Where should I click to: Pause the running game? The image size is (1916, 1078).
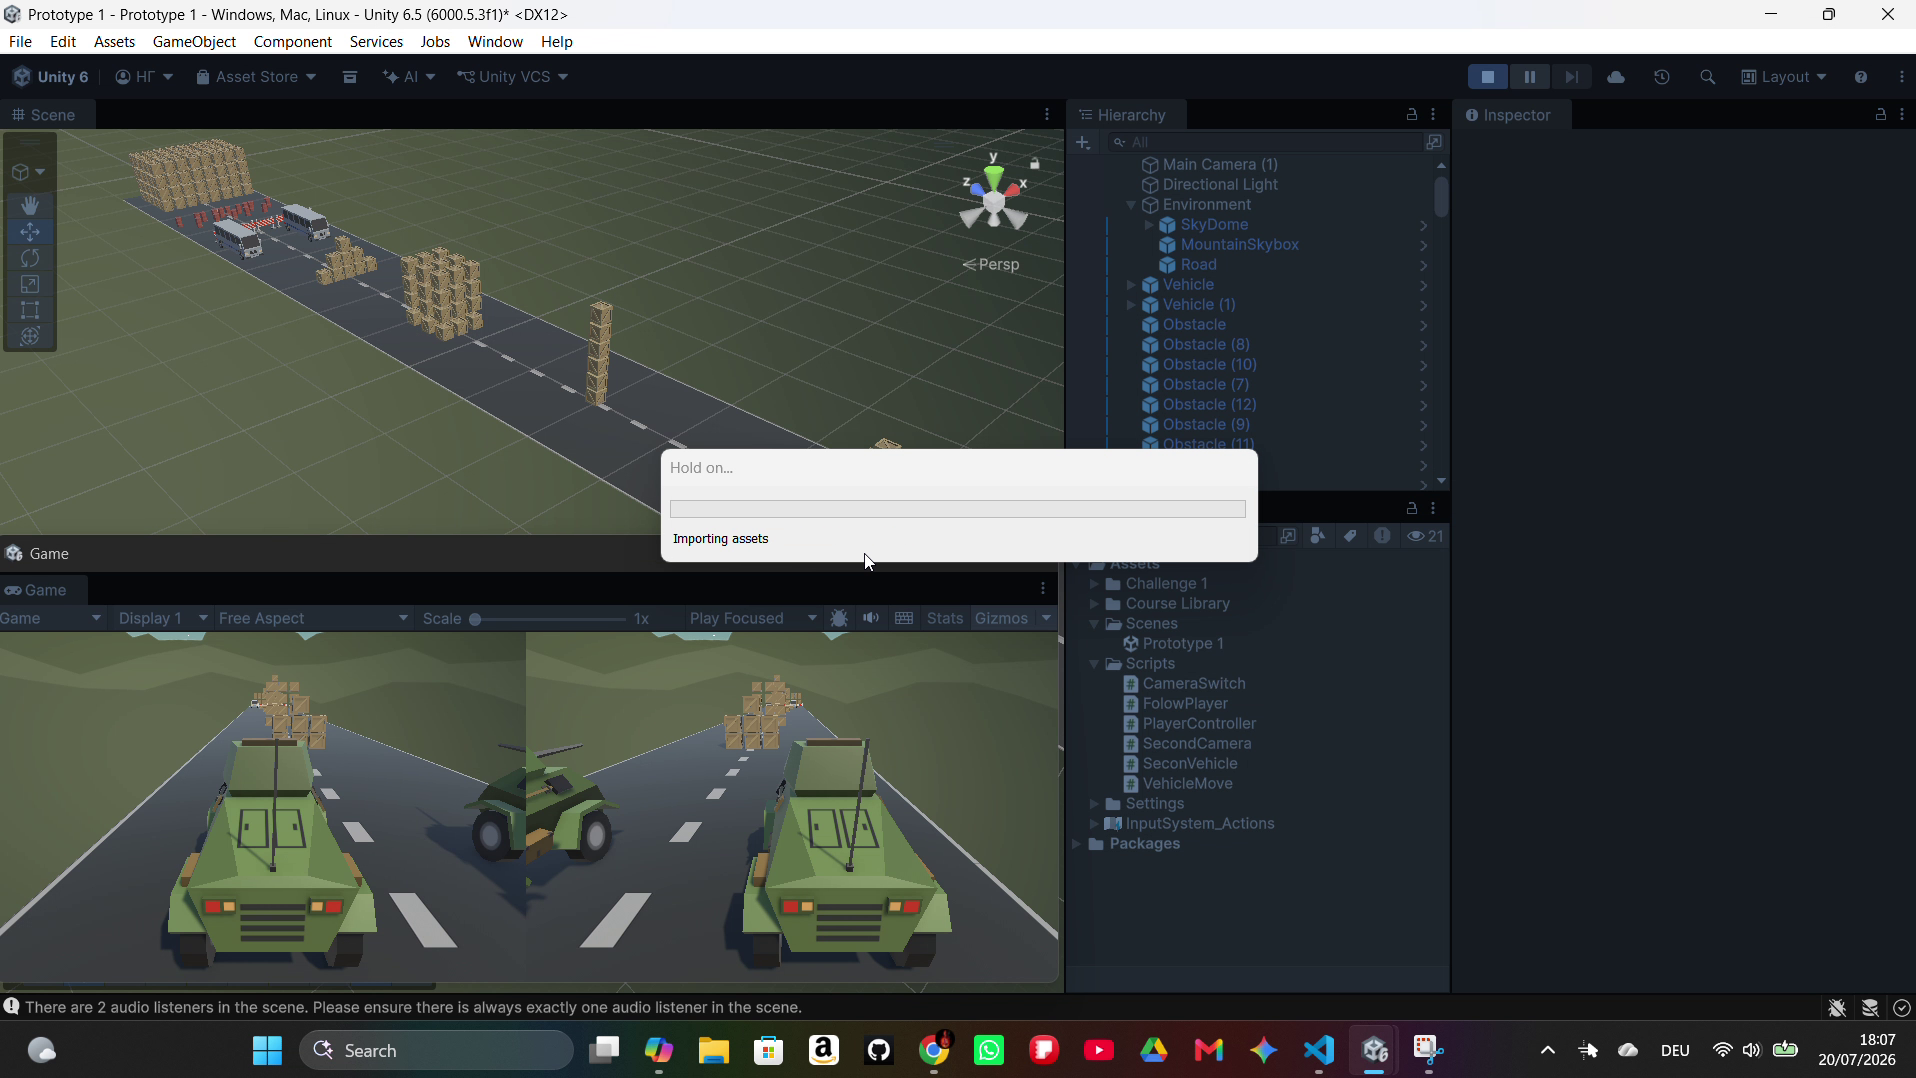(x=1529, y=77)
